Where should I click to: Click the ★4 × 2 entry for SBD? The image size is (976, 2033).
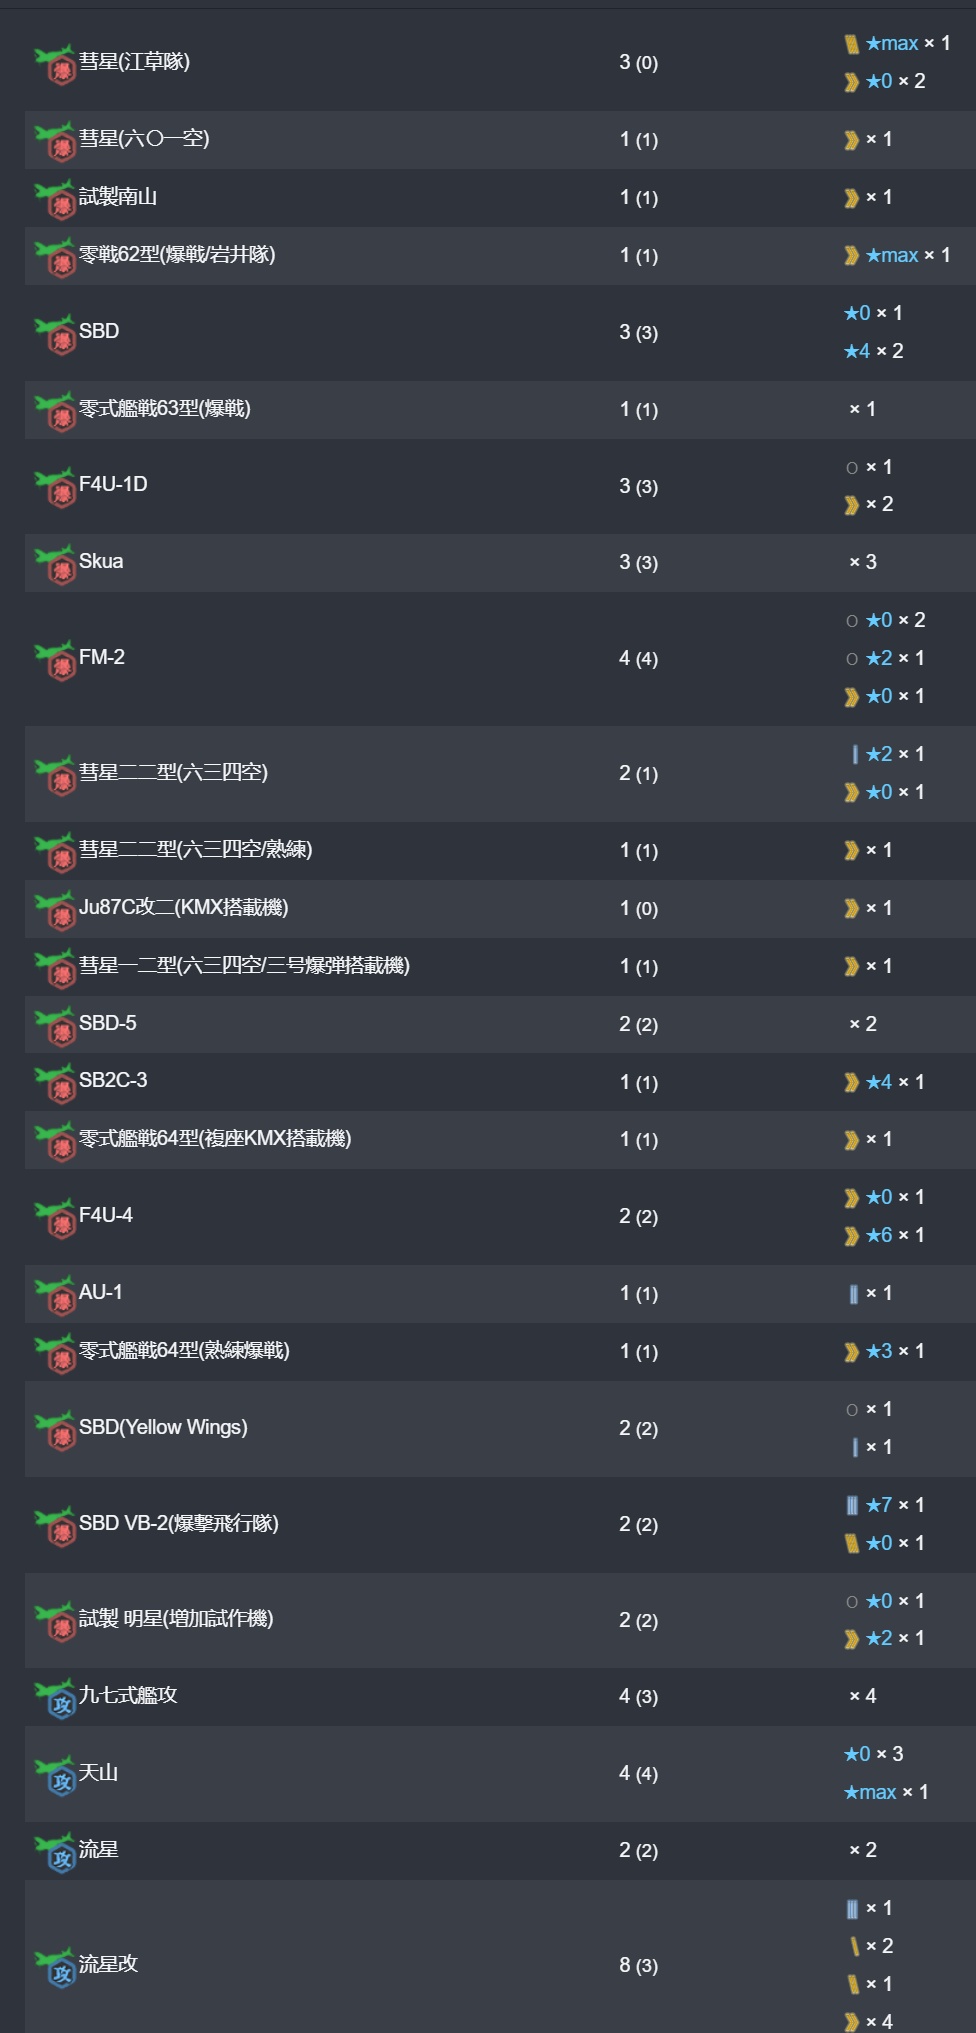[874, 351]
